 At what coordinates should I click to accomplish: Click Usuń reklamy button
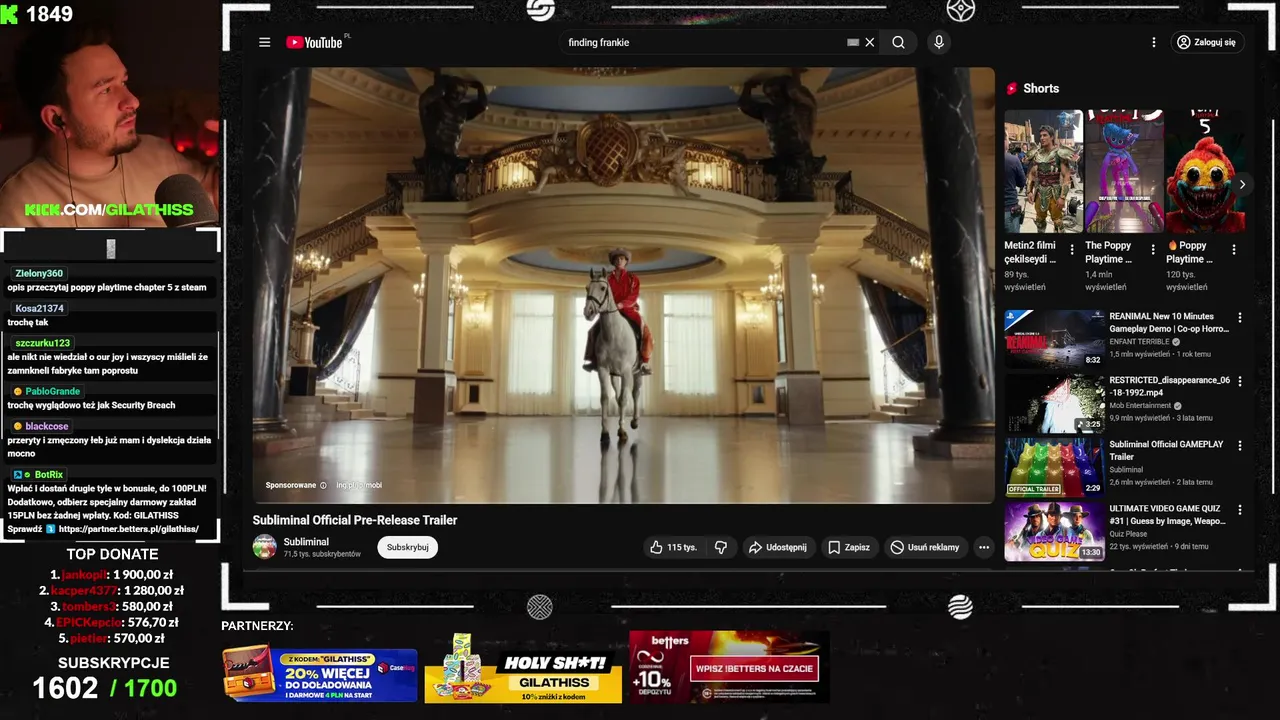click(x=925, y=547)
